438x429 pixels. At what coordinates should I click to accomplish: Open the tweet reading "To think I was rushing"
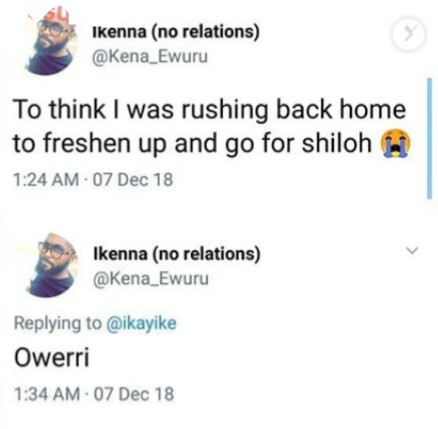point(211,127)
